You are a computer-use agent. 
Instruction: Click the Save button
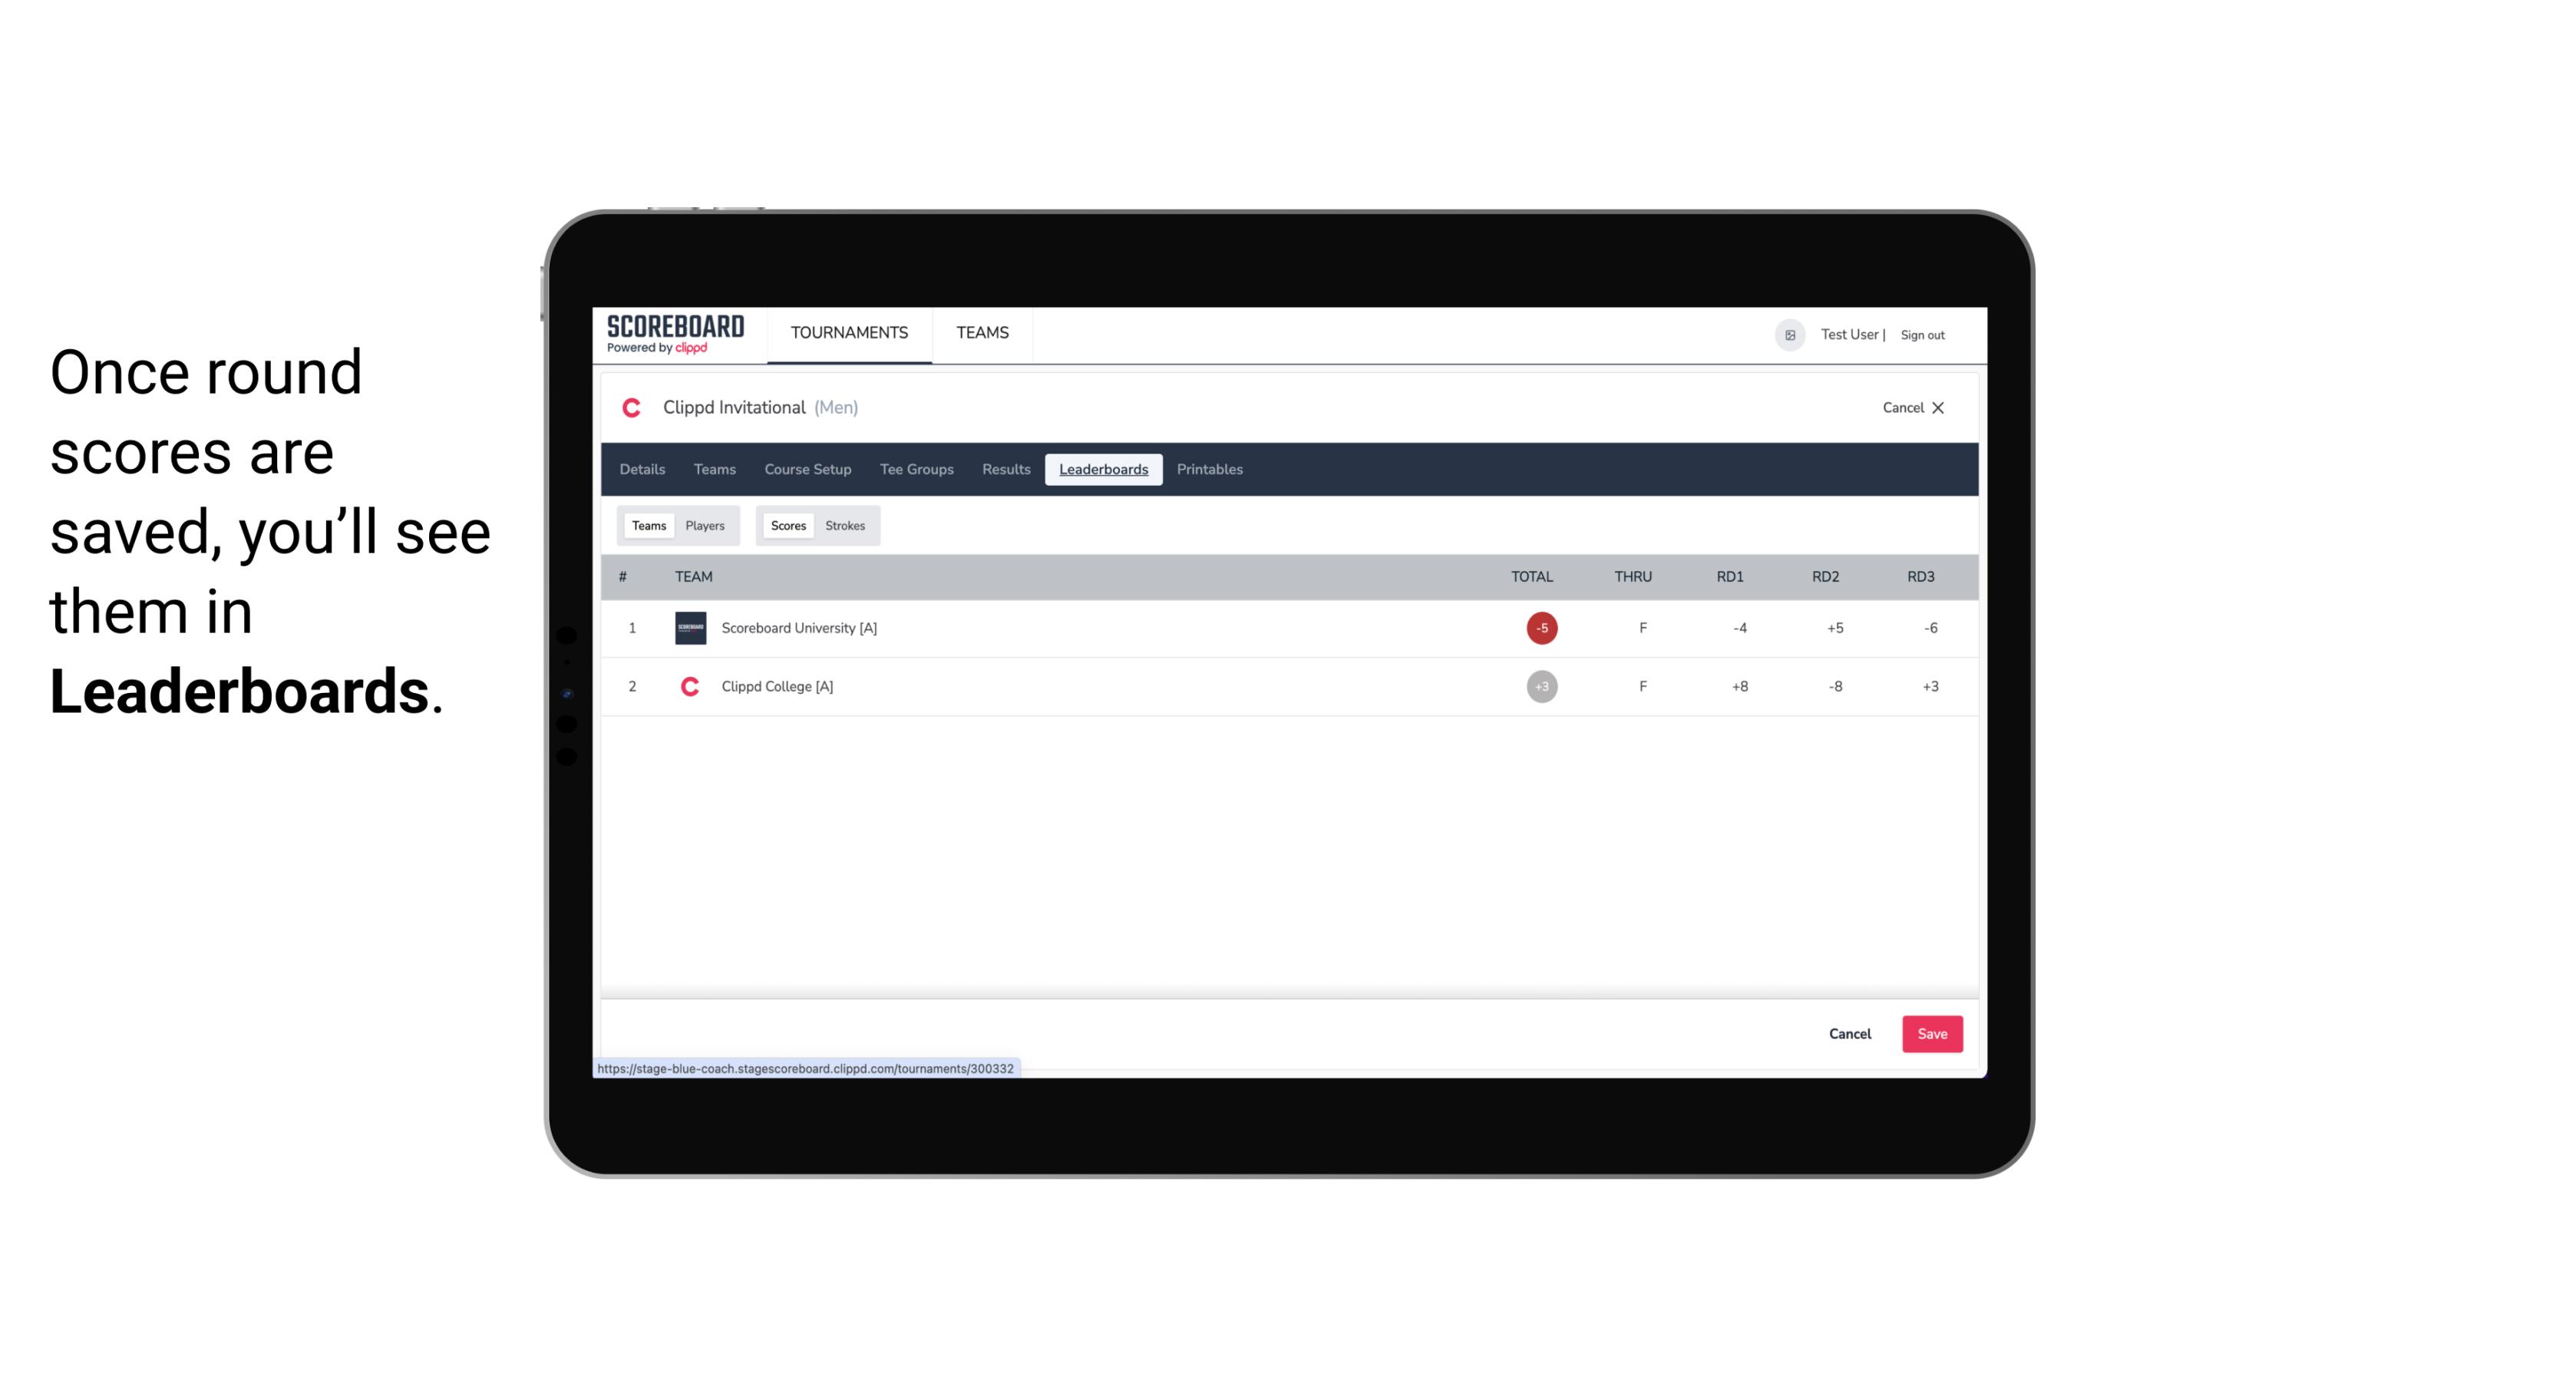pos(1930,1033)
